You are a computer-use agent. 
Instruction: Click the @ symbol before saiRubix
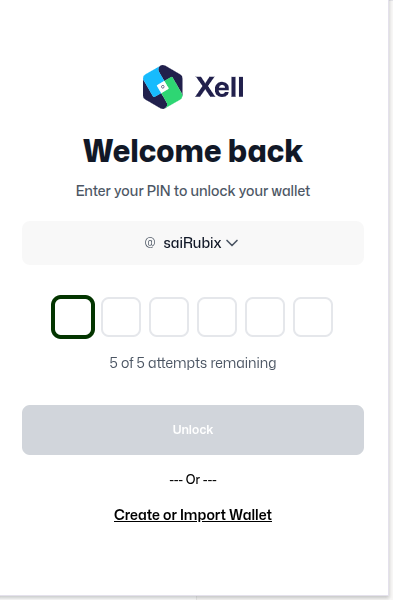150,243
